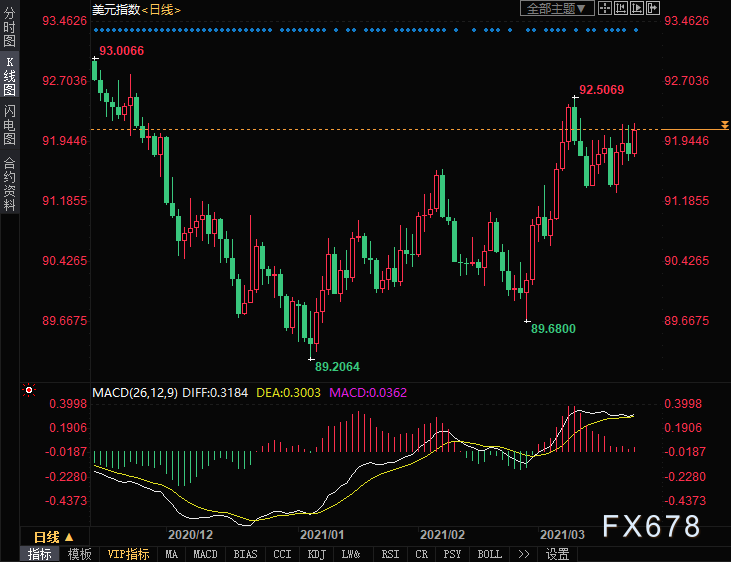Open the 合约资料 side tab
The width and height of the screenshot is (731, 562).
tap(9, 184)
